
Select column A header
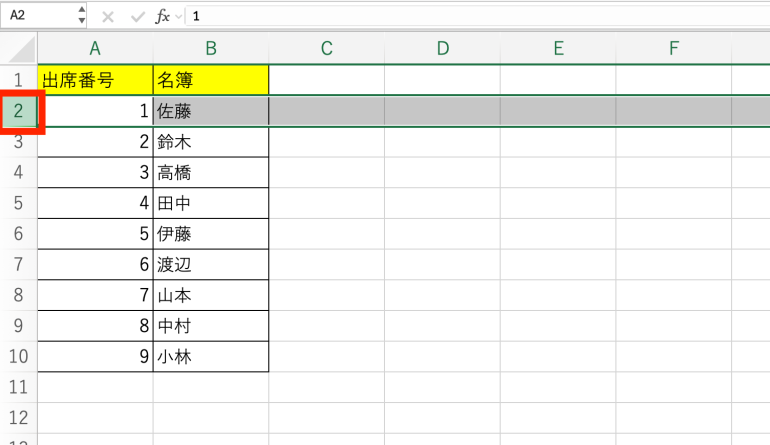tap(95, 48)
